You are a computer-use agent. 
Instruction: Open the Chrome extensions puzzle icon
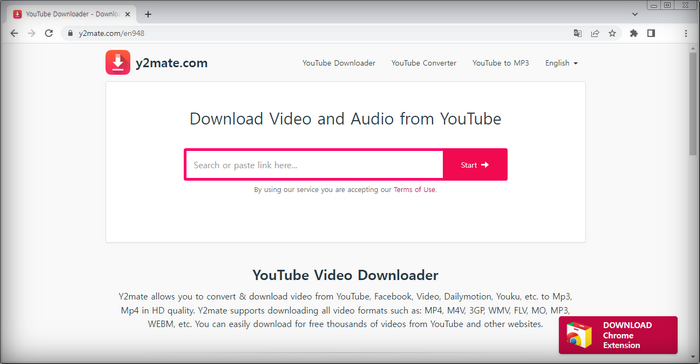click(x=633, y=33)
